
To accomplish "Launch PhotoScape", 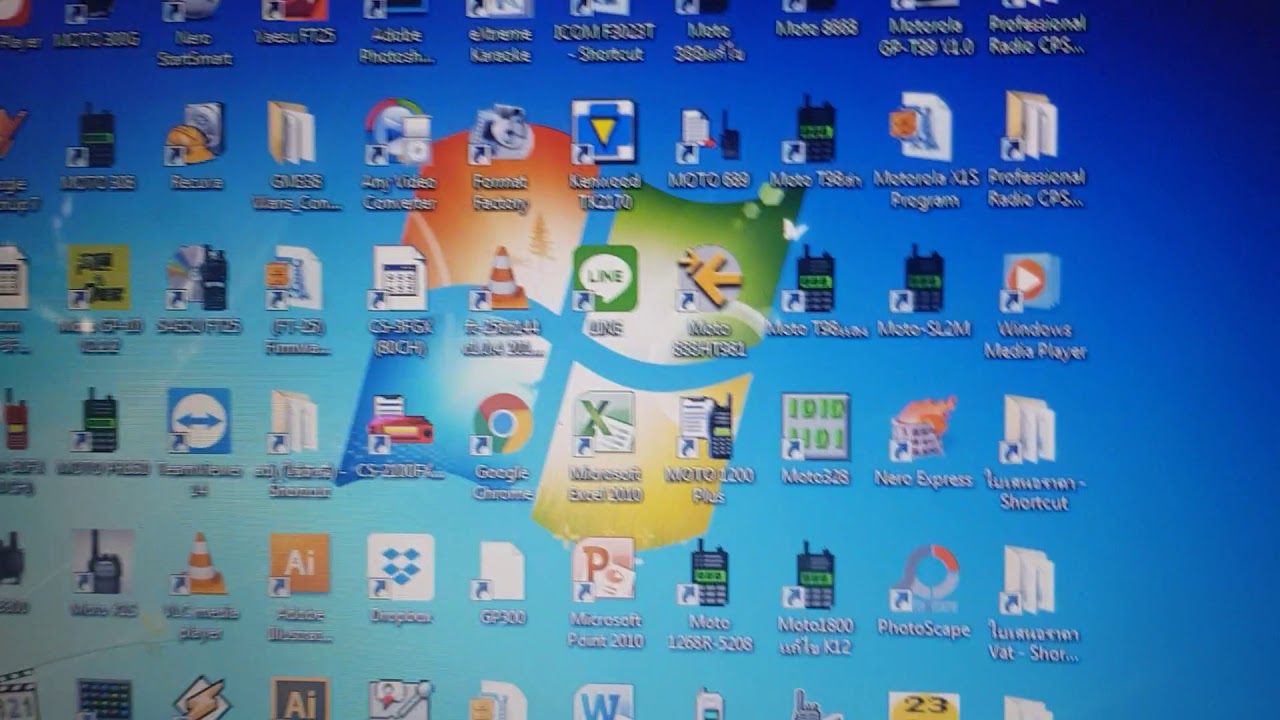I will coord(925,578).
